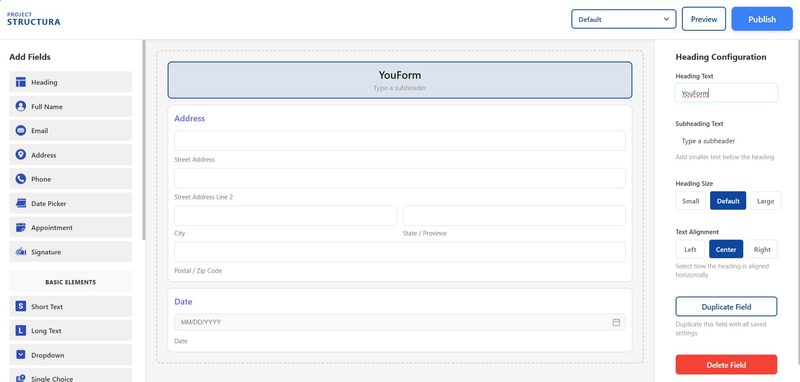The height and width of the screenshot is (382, 800).
Task: Set heading size to Default
Action: (x=728, y=201)
